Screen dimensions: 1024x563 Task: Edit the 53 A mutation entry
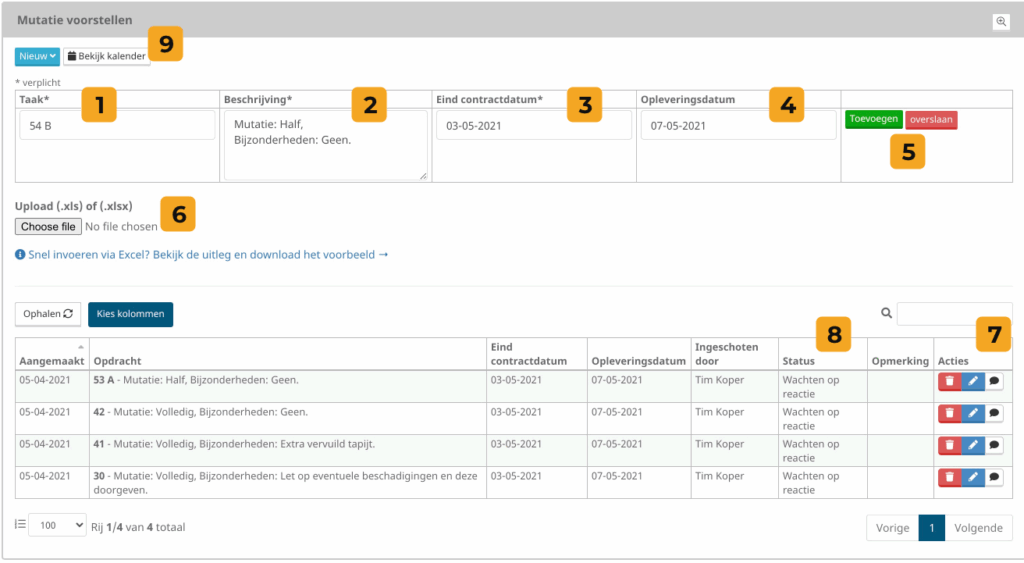click(972, 382)
